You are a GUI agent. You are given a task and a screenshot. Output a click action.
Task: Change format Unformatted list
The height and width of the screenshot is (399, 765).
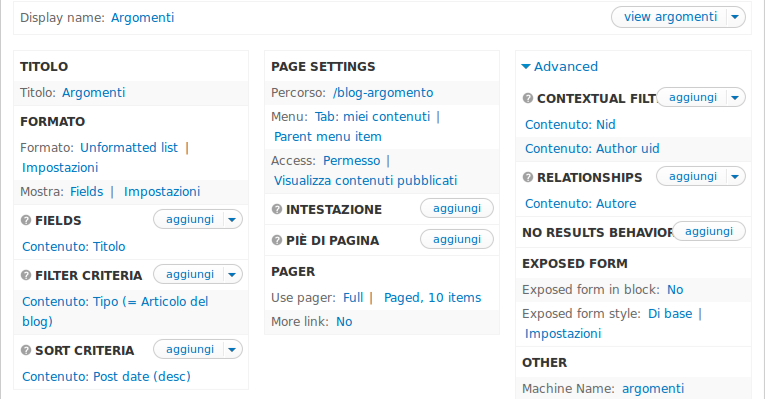[129, 148]
